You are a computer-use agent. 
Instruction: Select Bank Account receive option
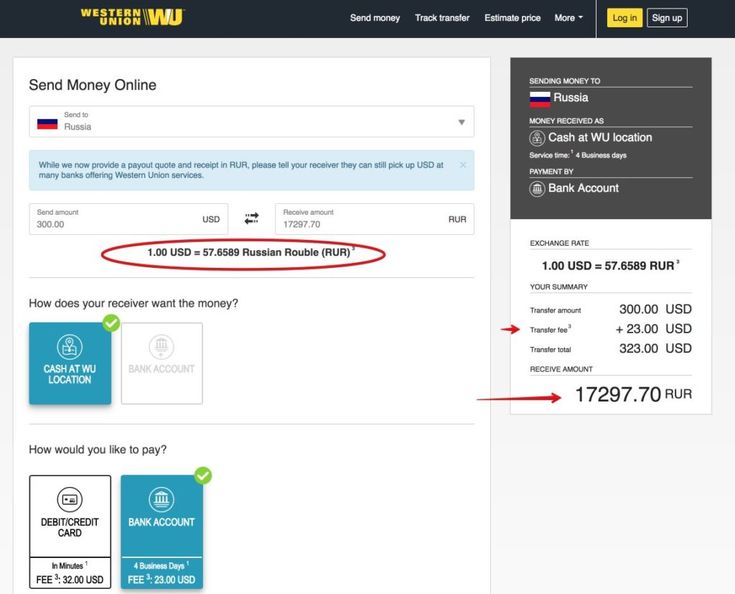coord(162,363)
